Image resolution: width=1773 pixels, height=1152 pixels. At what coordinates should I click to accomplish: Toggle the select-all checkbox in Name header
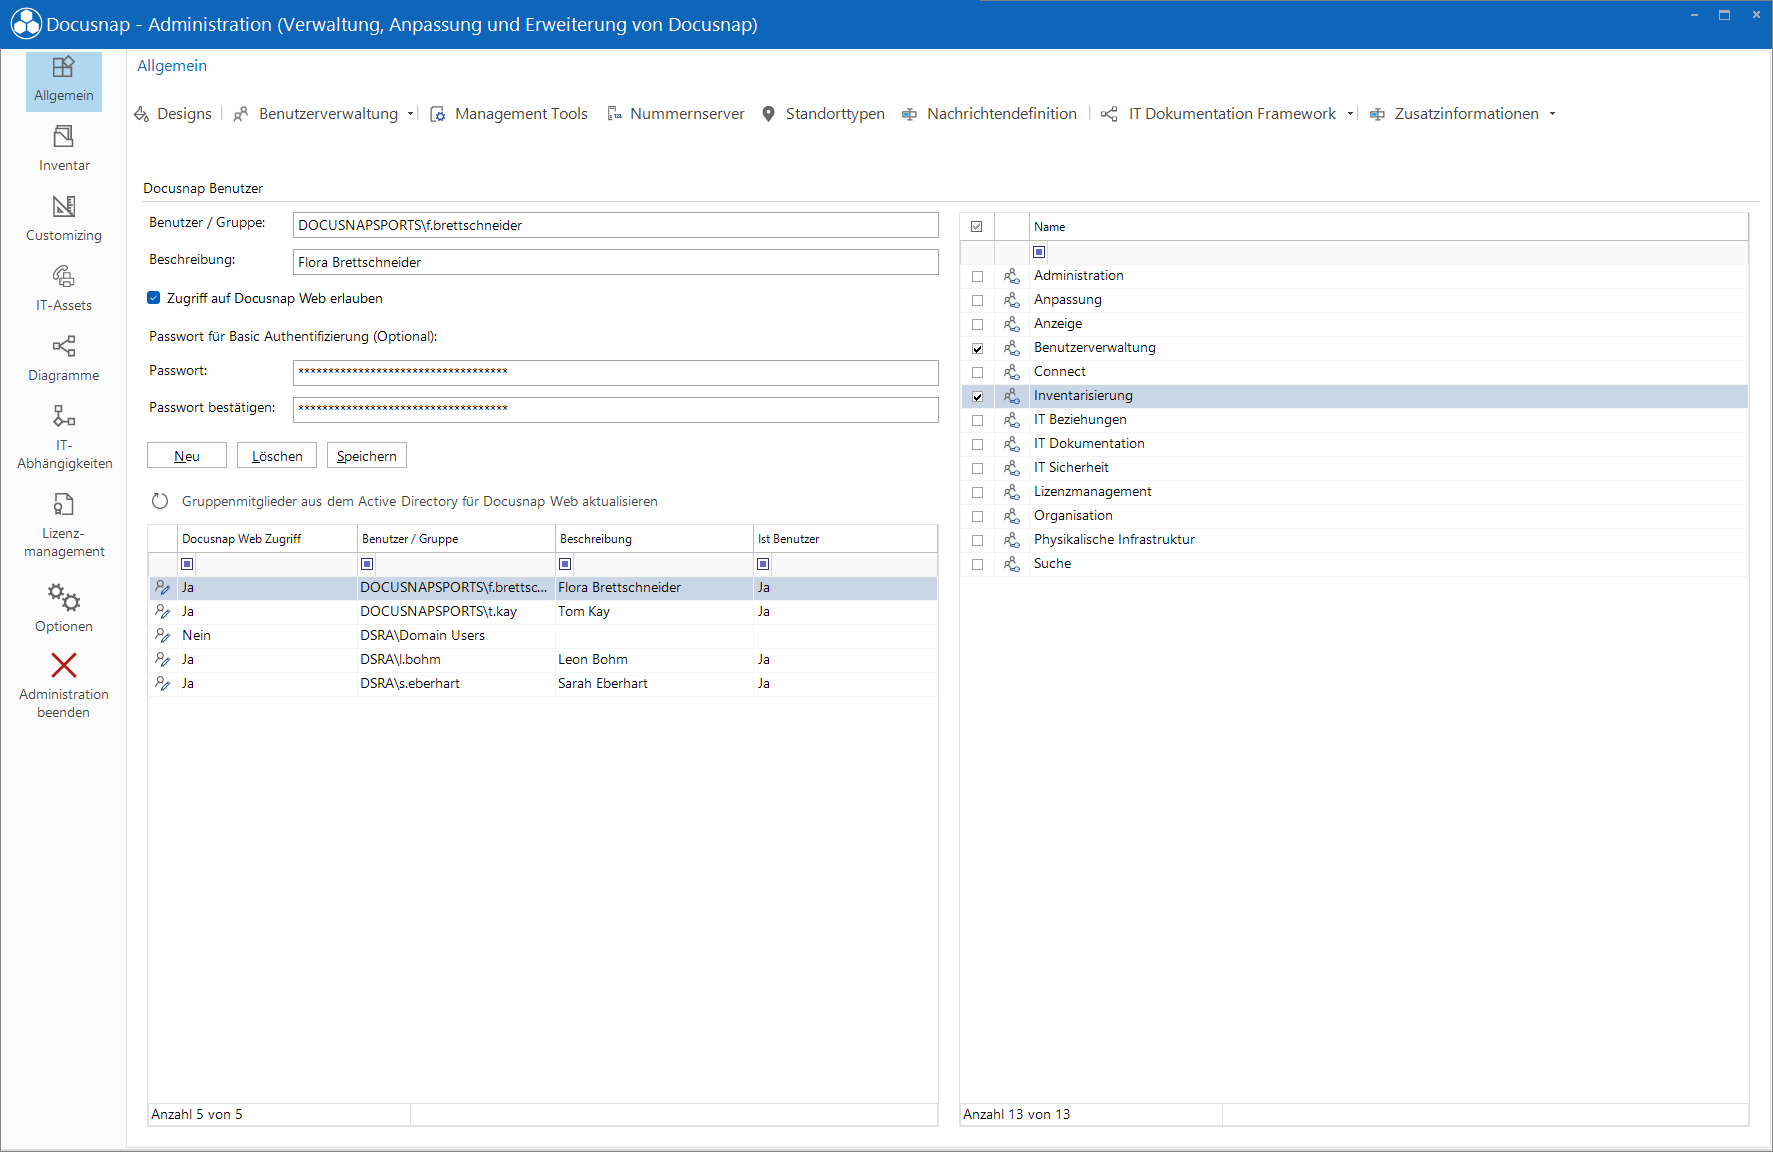point(977,227)
